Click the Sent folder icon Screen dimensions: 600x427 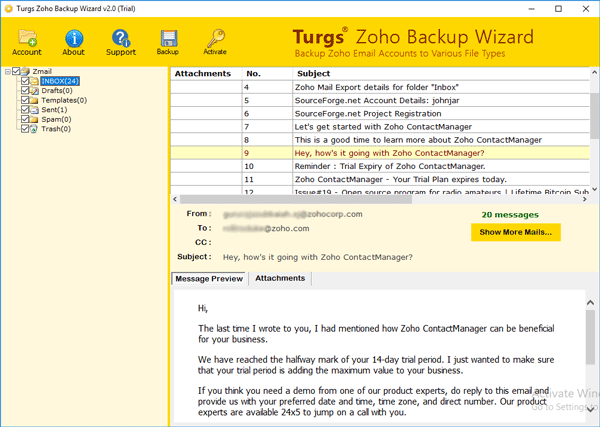34,110
